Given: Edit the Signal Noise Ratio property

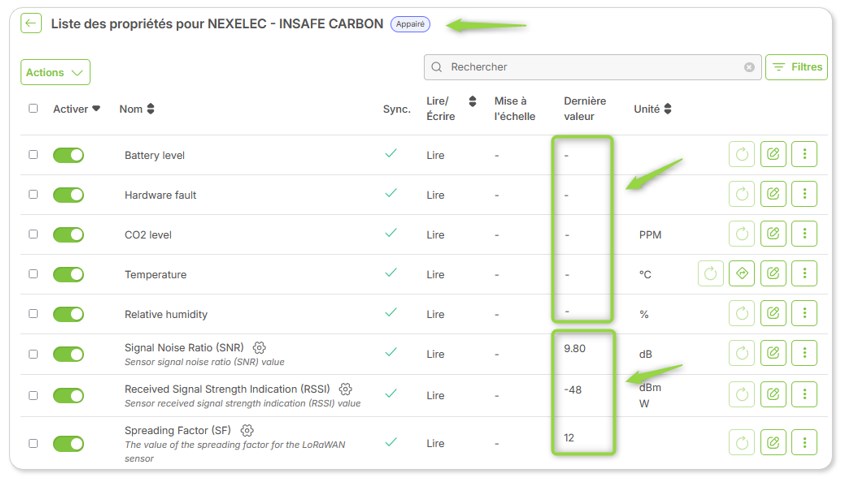Looking at the screenshot, I should 773,353.
